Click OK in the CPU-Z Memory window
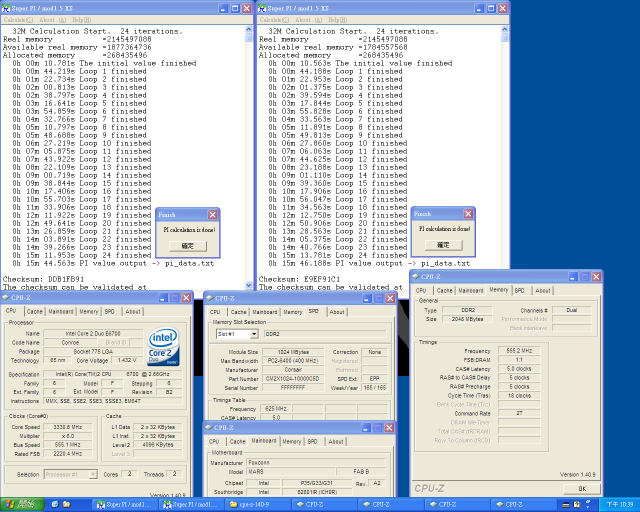640x512 pixels. (x=582, y=489)
